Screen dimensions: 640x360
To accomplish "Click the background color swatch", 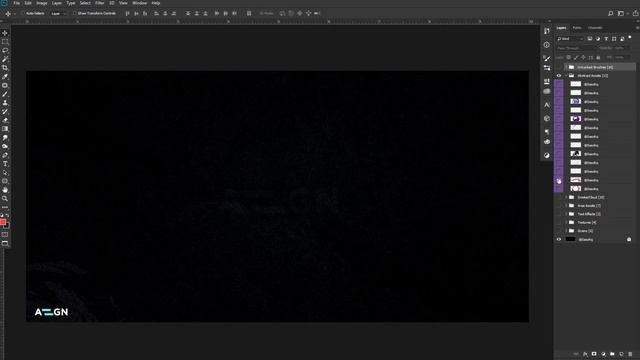I will (7, 226).
